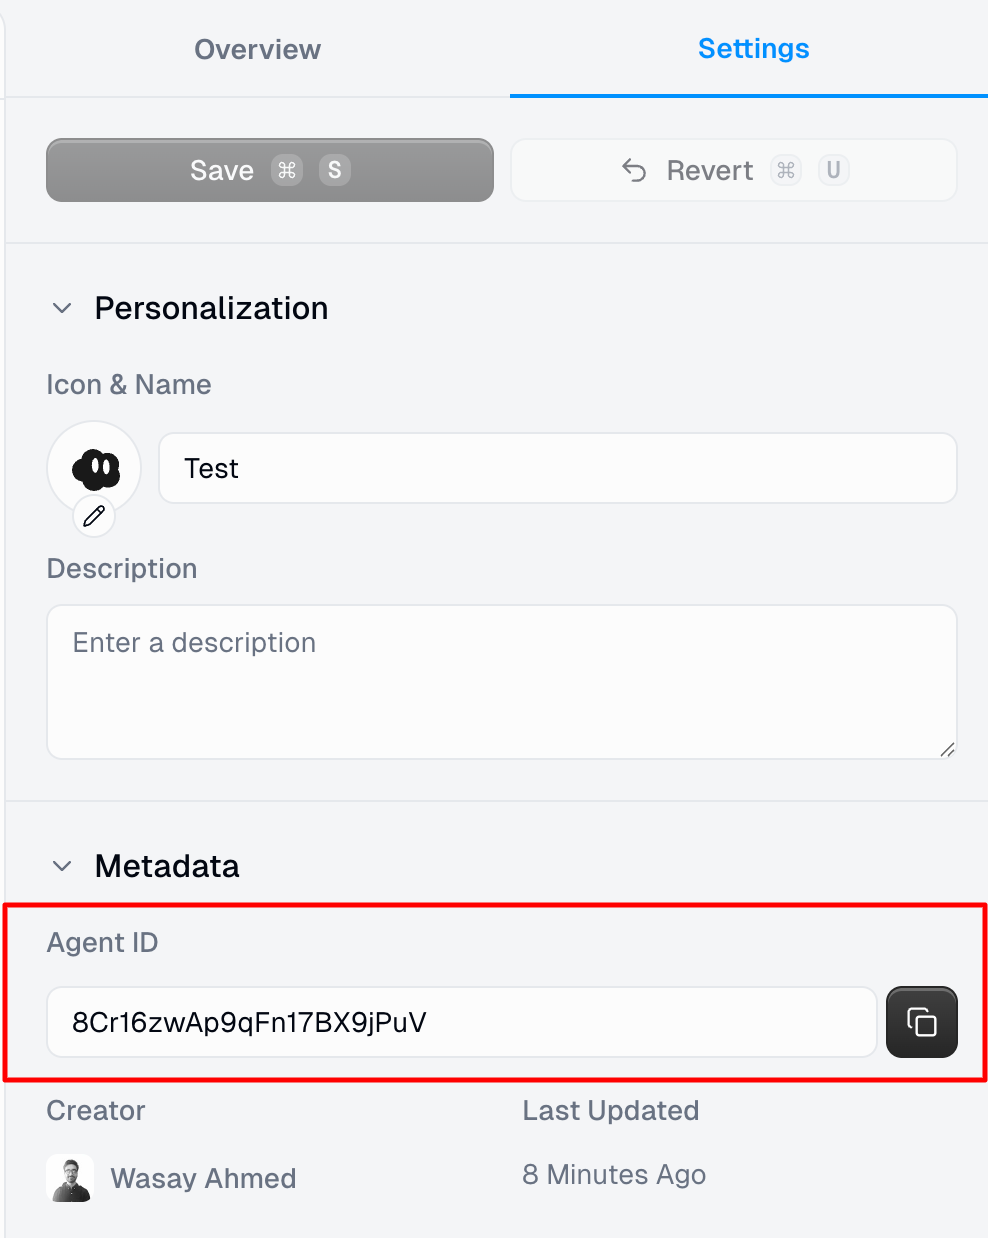Click the Personalization disclosure chevron

[62, 308]
